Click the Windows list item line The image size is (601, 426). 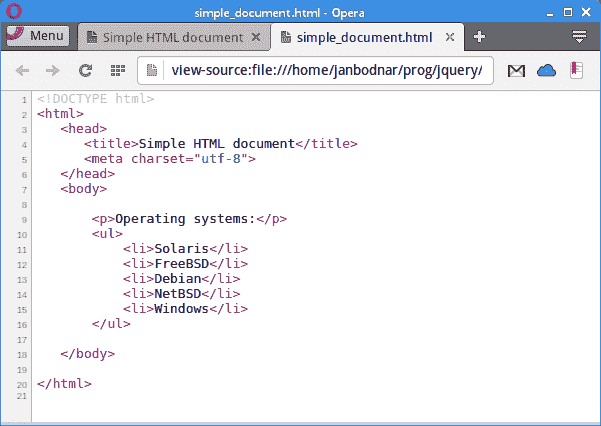[185, 309]
